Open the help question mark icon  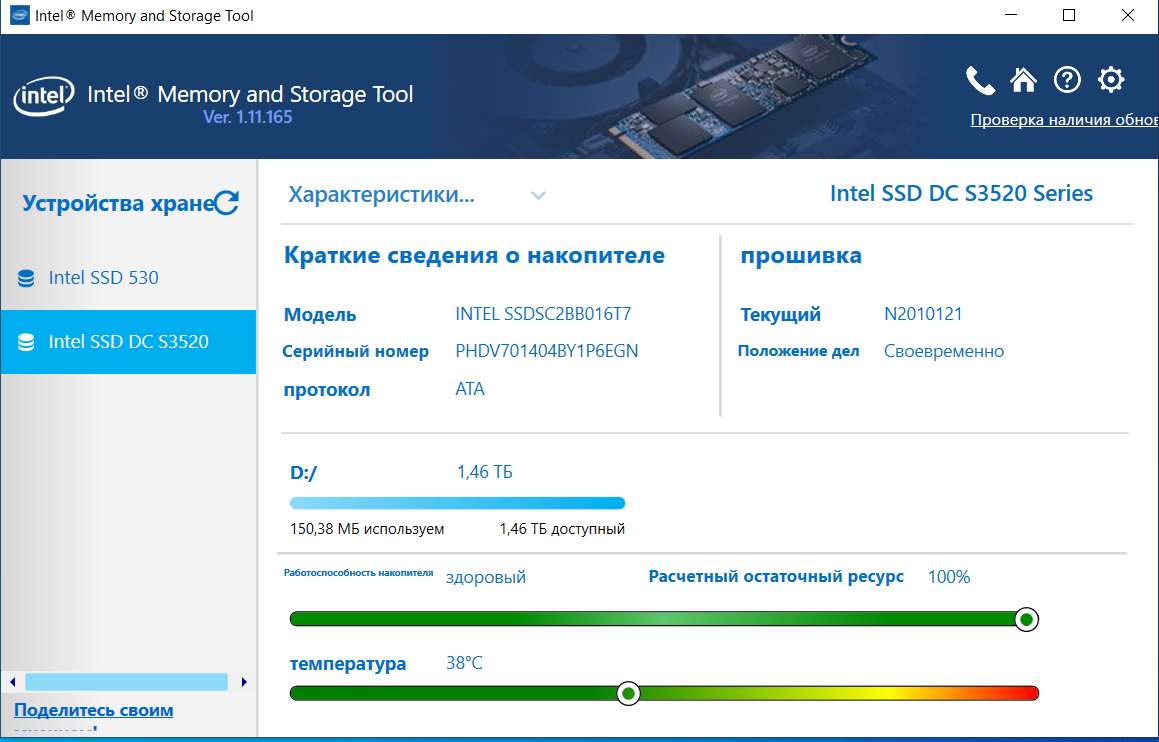[1067, 80]
